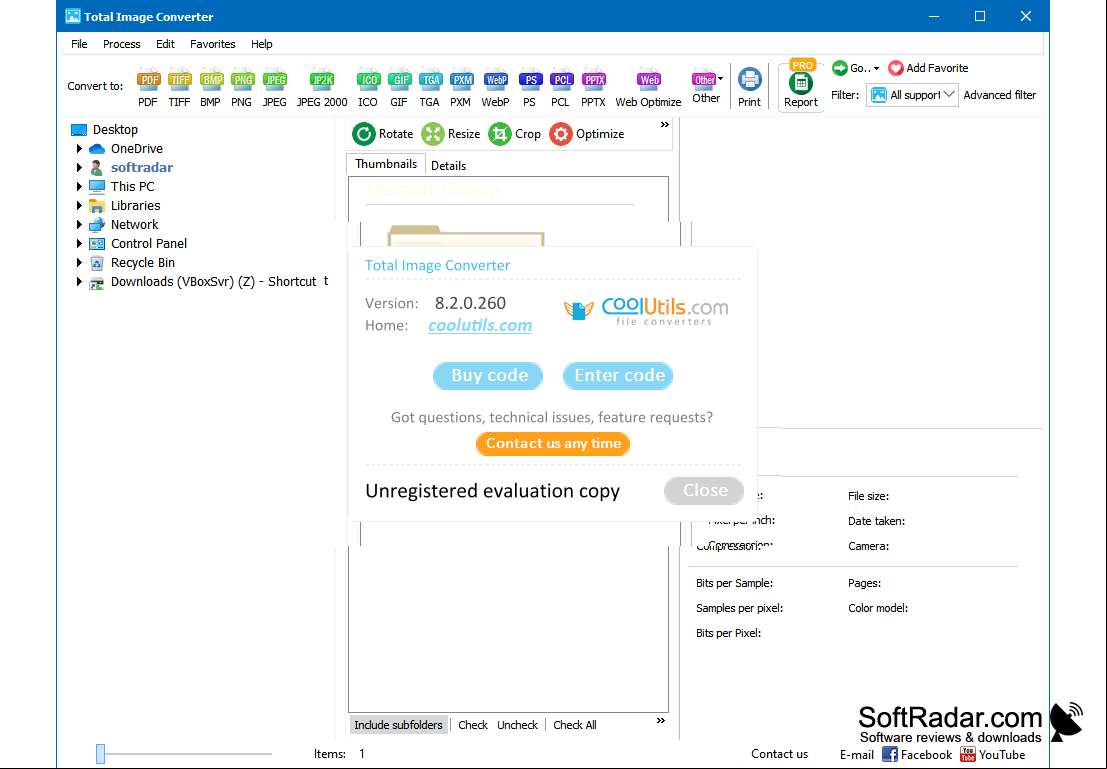Open the File menu

(79, 44)
